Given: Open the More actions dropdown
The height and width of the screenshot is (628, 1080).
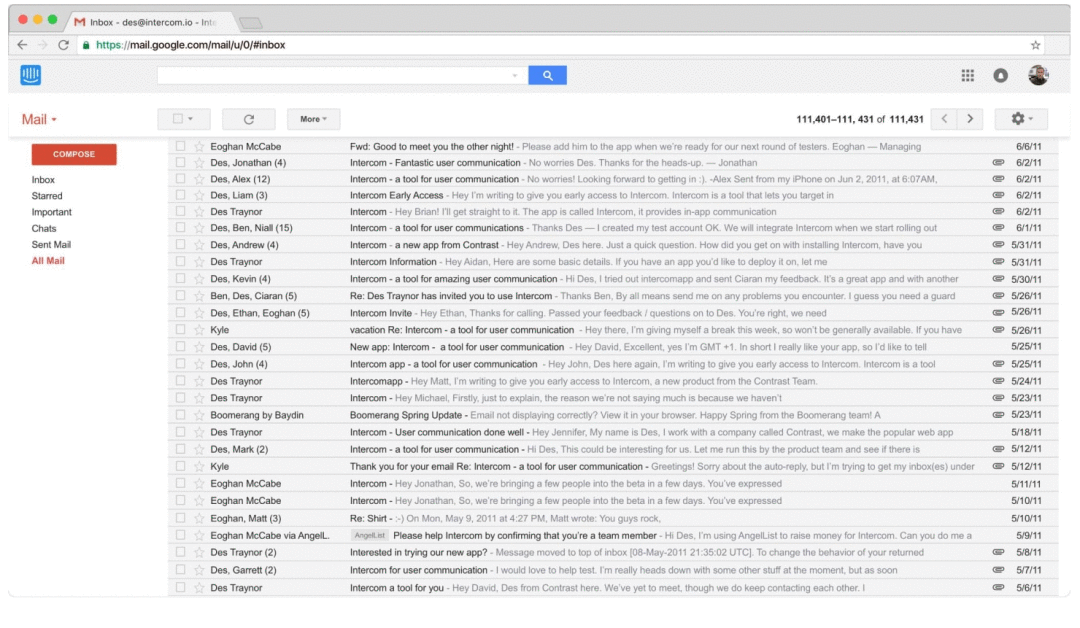Looking at the screenshot, I should coord(313,119).
